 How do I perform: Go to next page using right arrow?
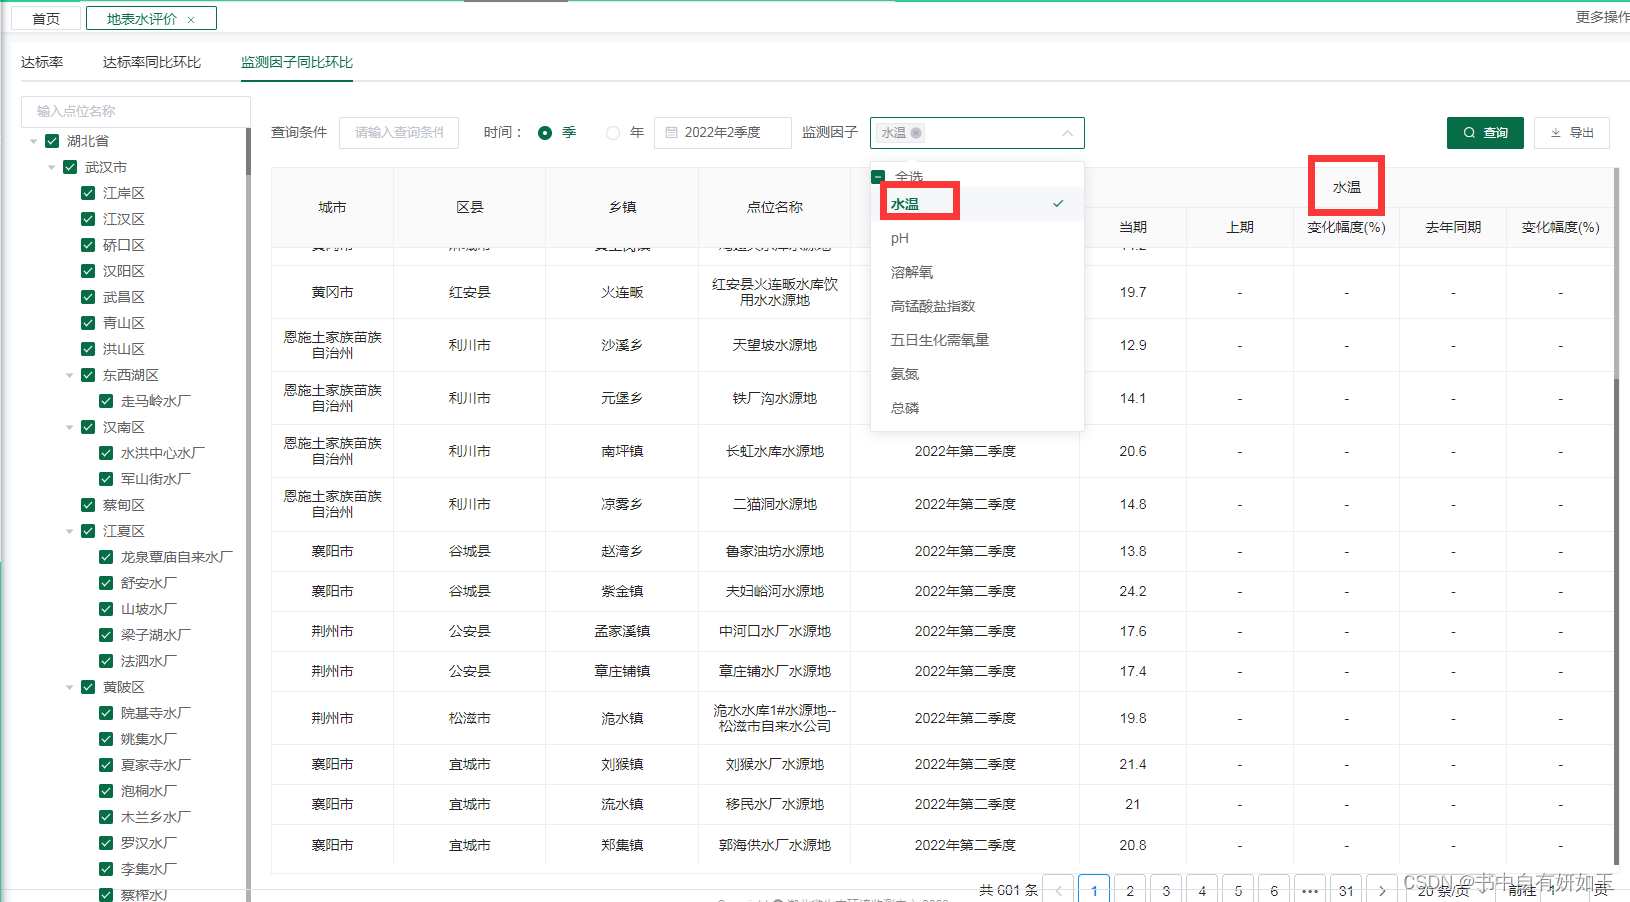tap(1382, 890)
